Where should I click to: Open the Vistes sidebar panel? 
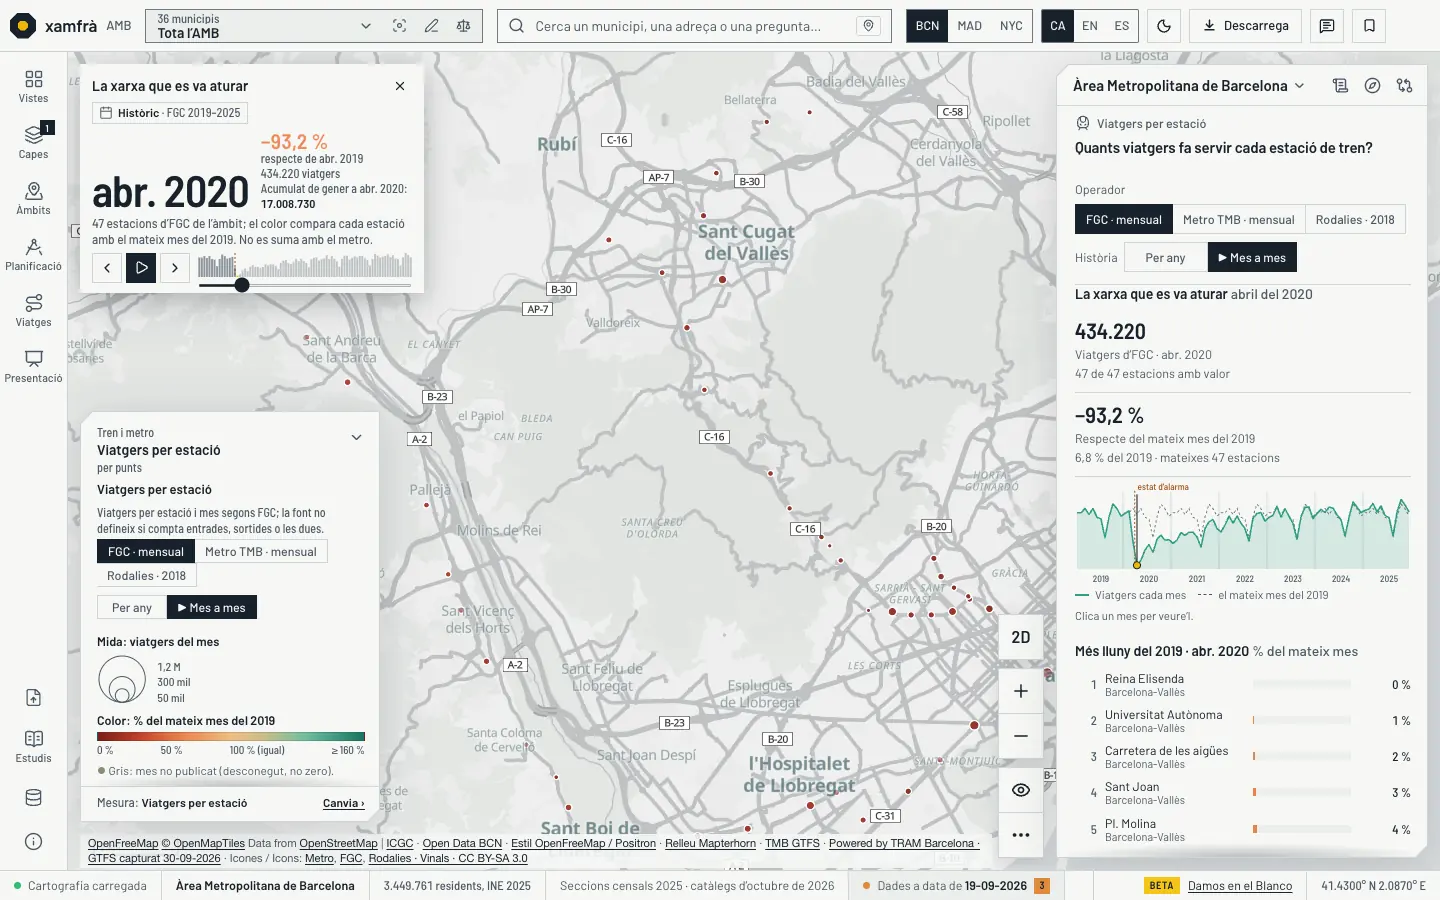coord(33,86)
